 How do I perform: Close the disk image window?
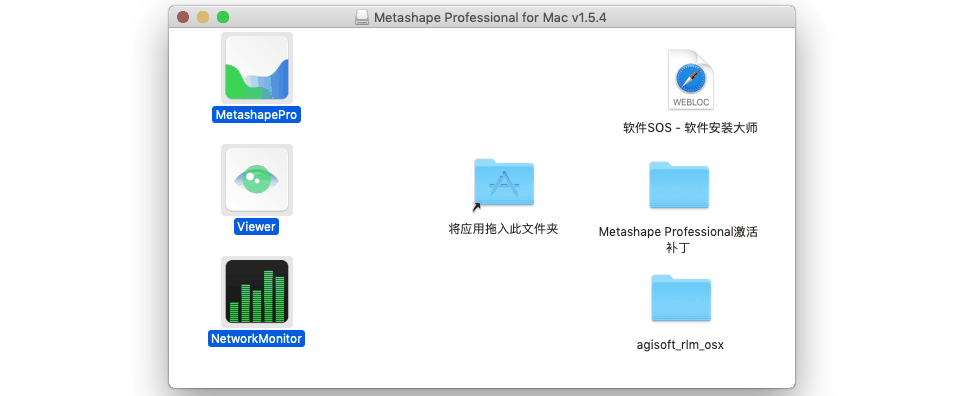pyautogui.click(x=183, y=17)
